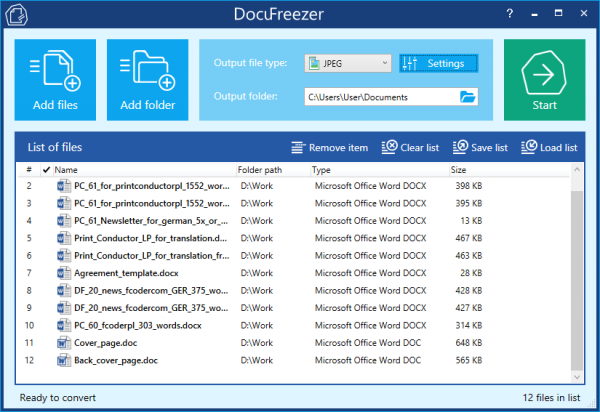
Task: Click the file list vertical scrollbar thumb
Action: tap(577, 281)
